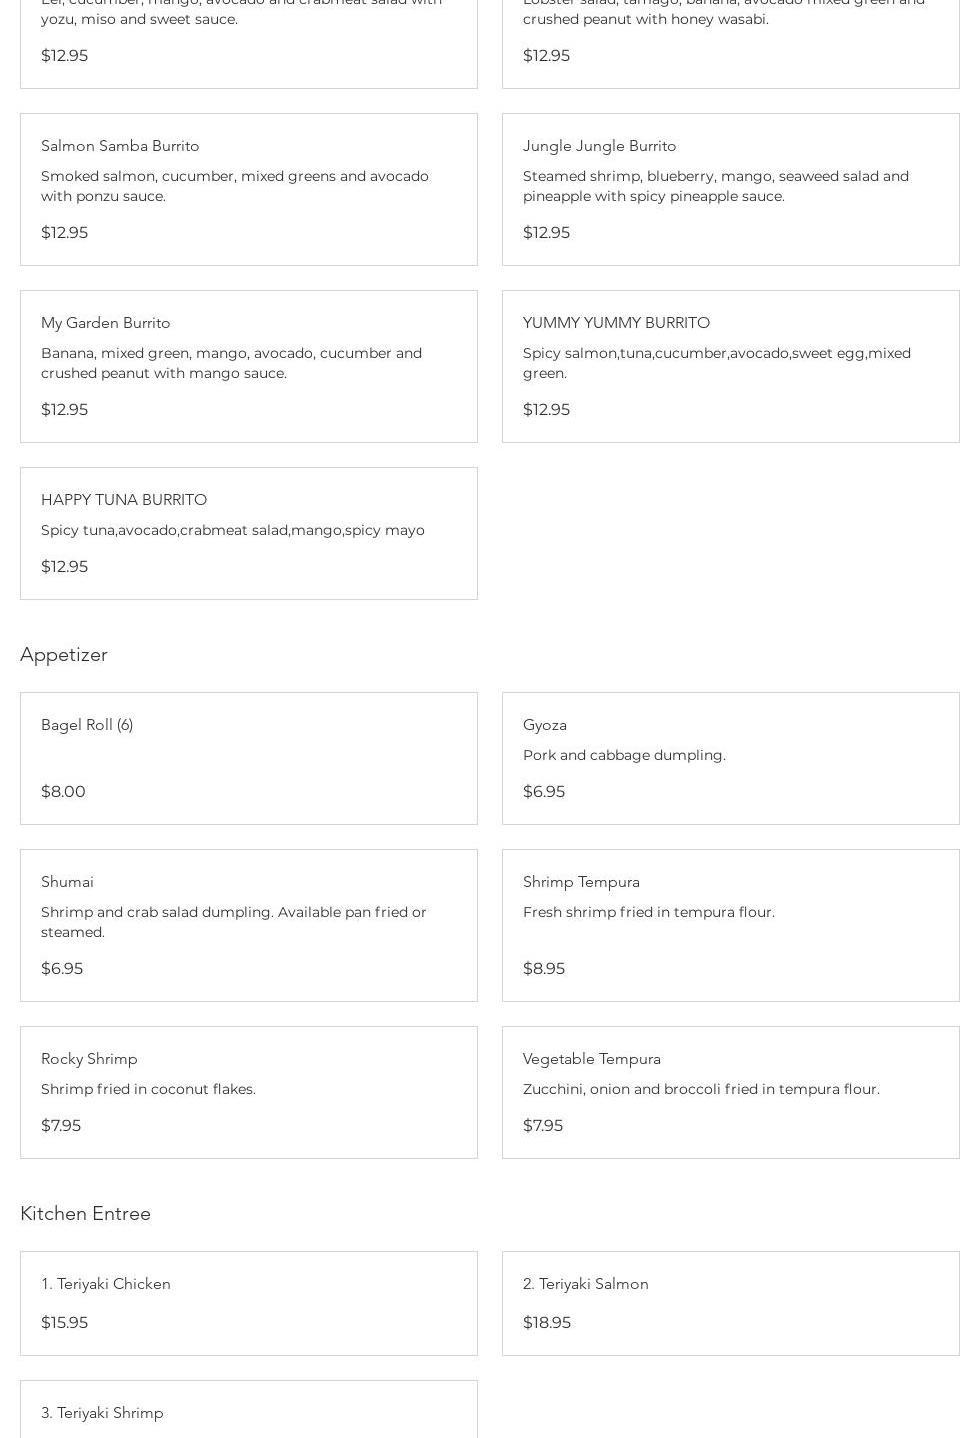Select the Rocky Shrimp appetizer

point(89,1059)
